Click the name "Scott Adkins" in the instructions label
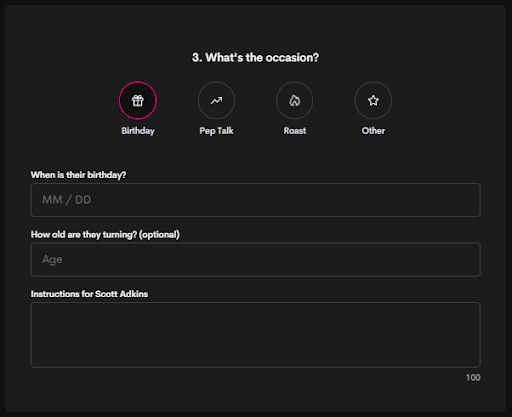This screenshot has width=512, height=417. 121,294
